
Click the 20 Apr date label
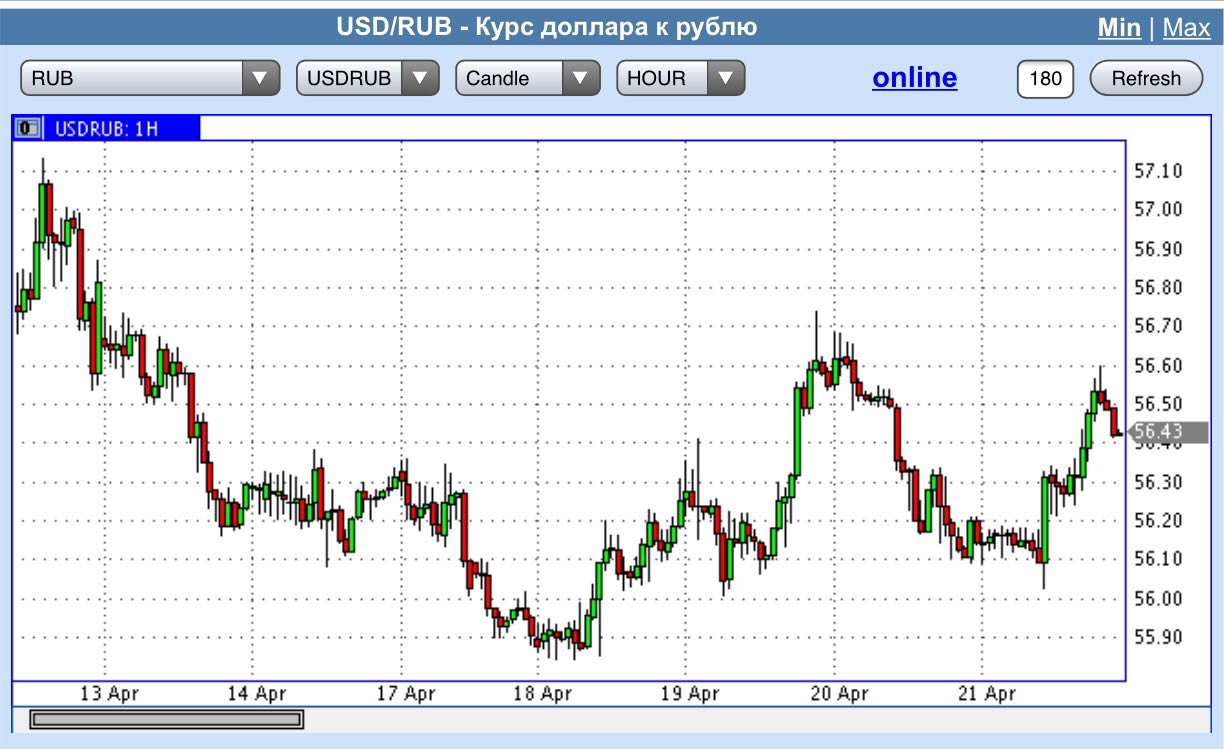coord(839,694)
